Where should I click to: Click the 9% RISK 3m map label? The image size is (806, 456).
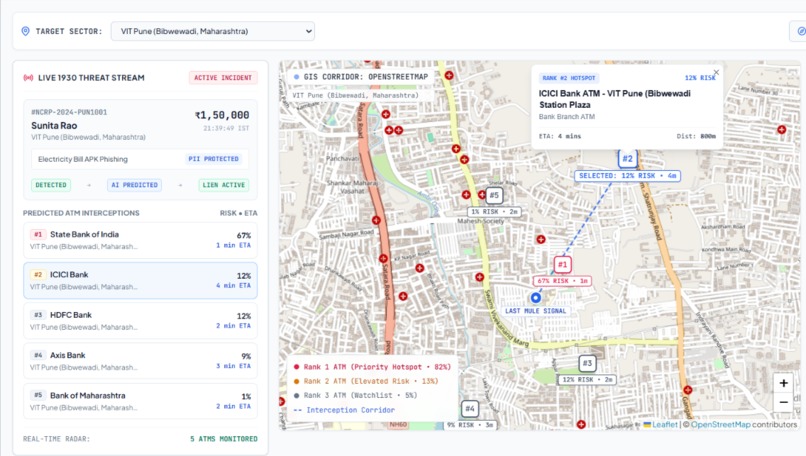pyautogui.click(x=470, y=425)
